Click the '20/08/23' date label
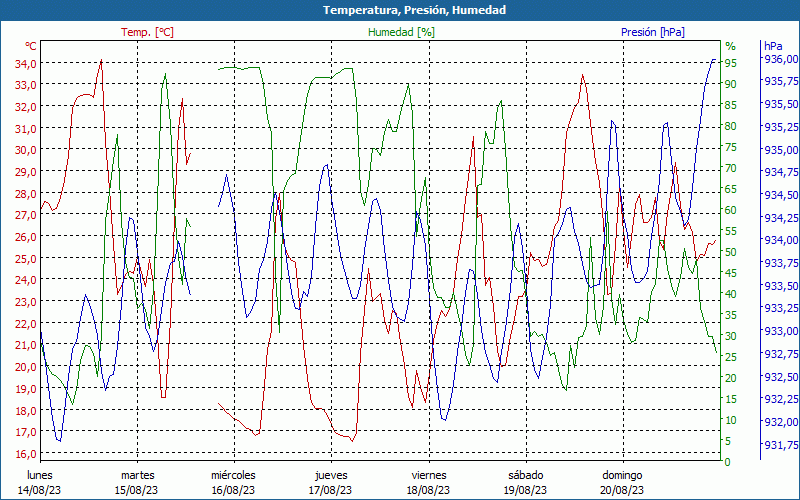This screenshot has height=500, width=800. coord(622,490)
